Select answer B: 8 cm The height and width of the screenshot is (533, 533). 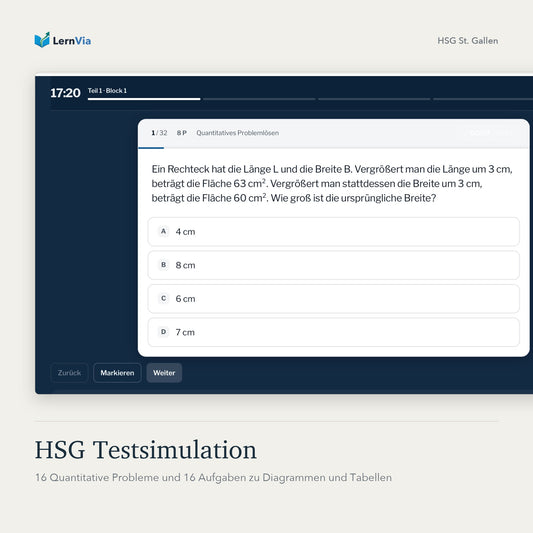(x=333, y=265)
